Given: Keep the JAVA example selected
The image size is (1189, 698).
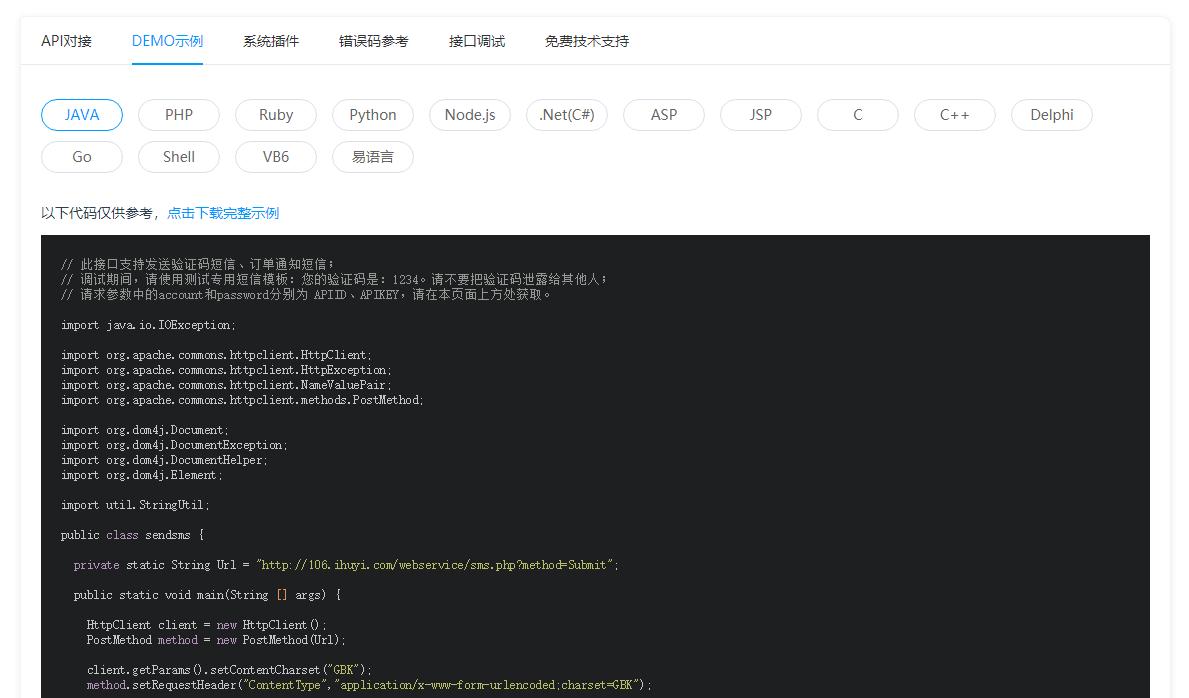Looking at the screenshot, I should coord(81,114).
